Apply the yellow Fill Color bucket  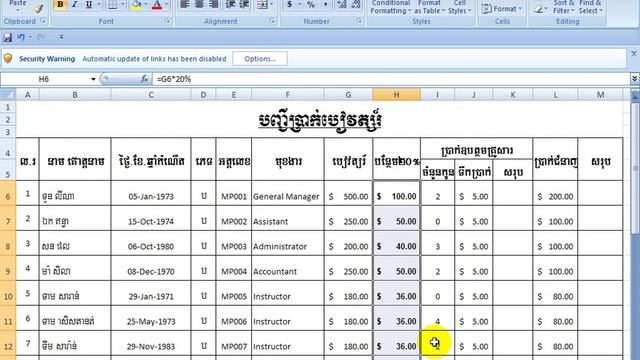[136, 5]
